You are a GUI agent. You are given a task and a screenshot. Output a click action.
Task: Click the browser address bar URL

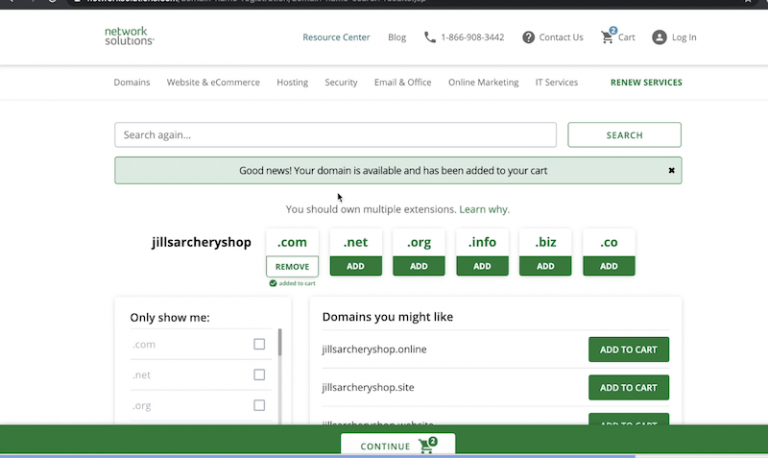click(x=255, y=1)
